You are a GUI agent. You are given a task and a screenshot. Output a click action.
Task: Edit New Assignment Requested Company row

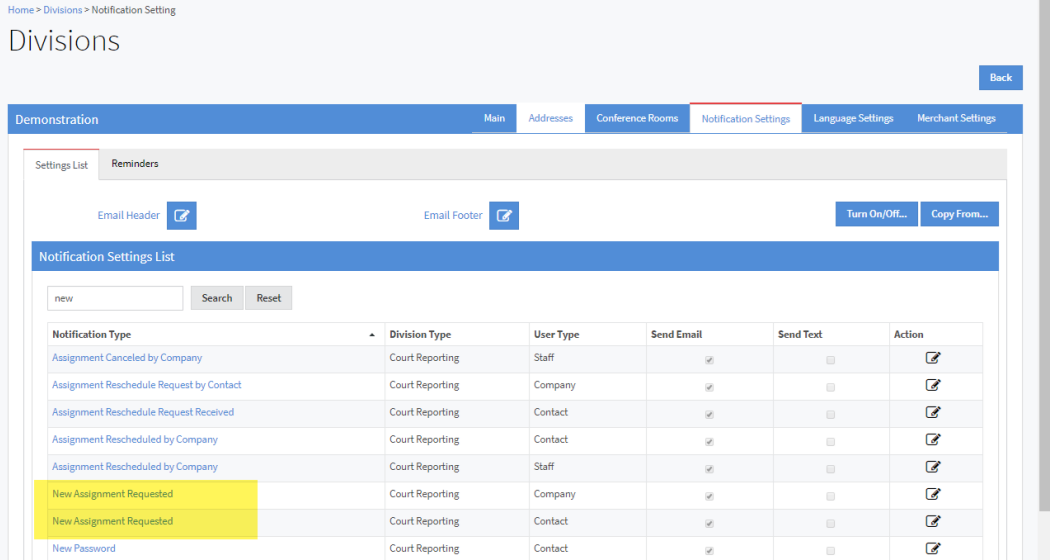[x=932, y=494]
